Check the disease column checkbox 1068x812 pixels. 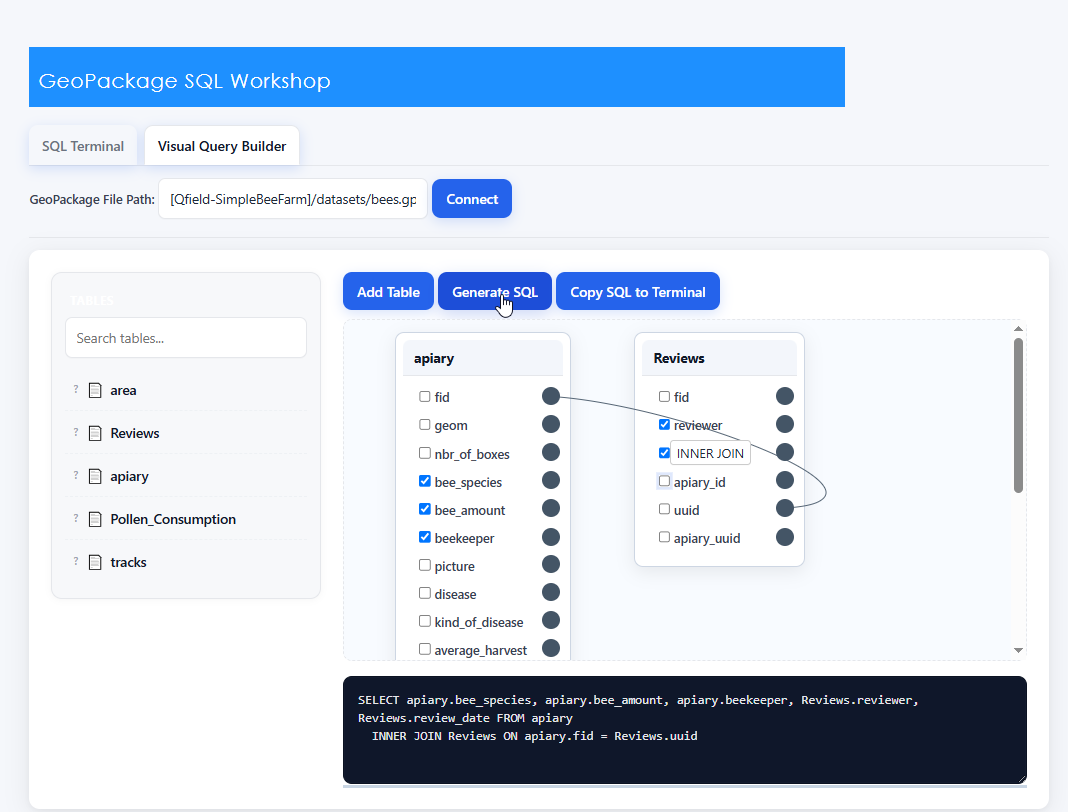tap(425, 593)
